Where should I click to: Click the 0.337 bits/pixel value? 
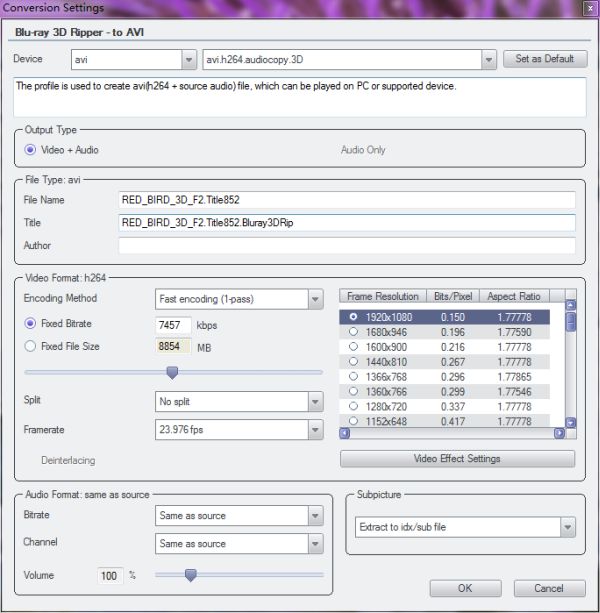[x=453, y=407]
